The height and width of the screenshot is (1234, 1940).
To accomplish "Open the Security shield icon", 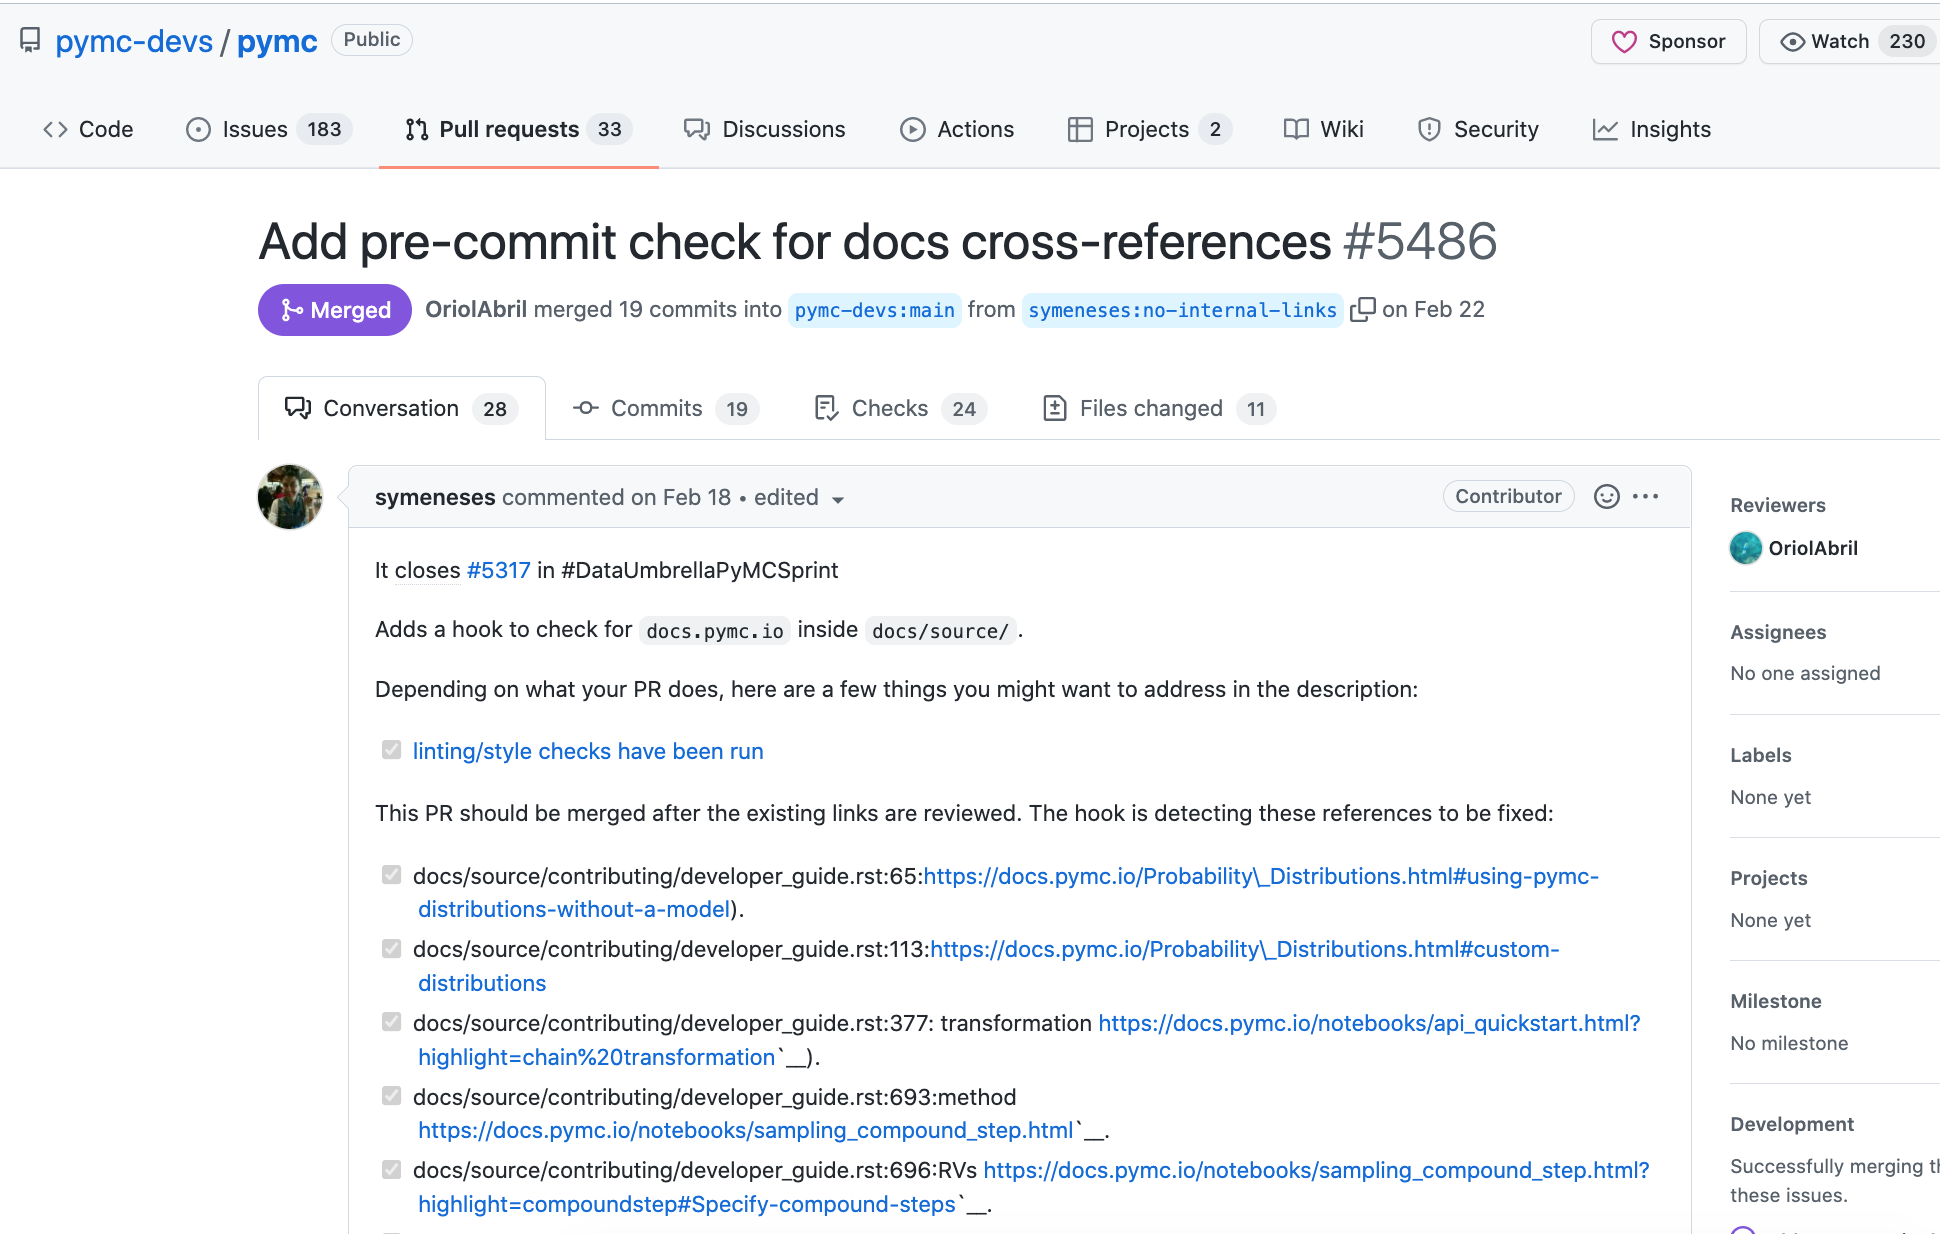I will tap(1429, 129).
